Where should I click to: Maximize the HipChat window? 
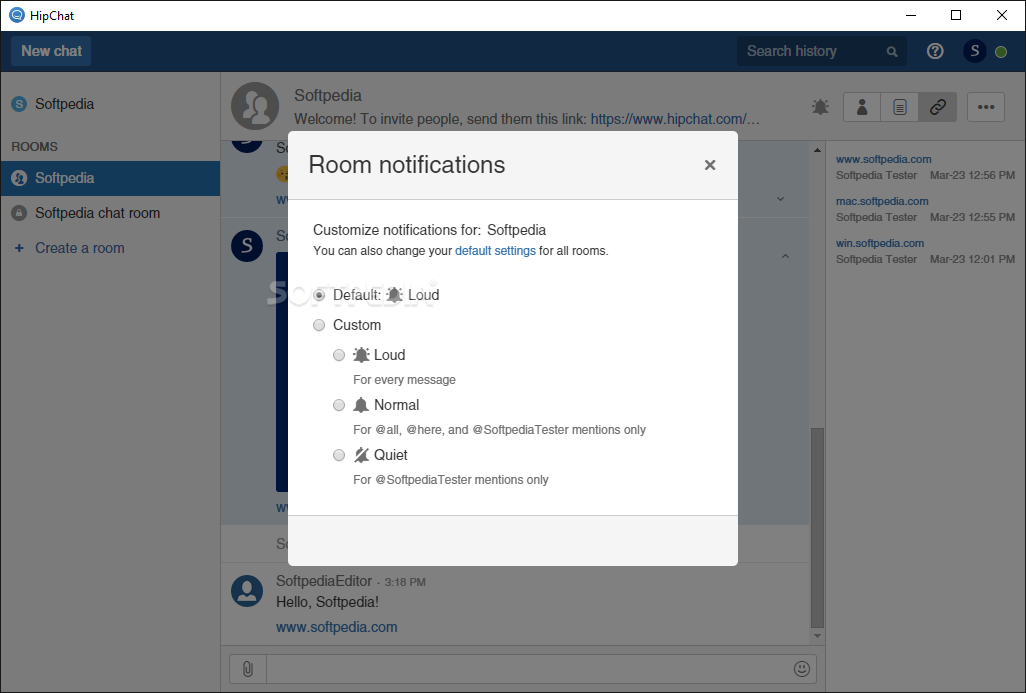click(x=956, y=15)
